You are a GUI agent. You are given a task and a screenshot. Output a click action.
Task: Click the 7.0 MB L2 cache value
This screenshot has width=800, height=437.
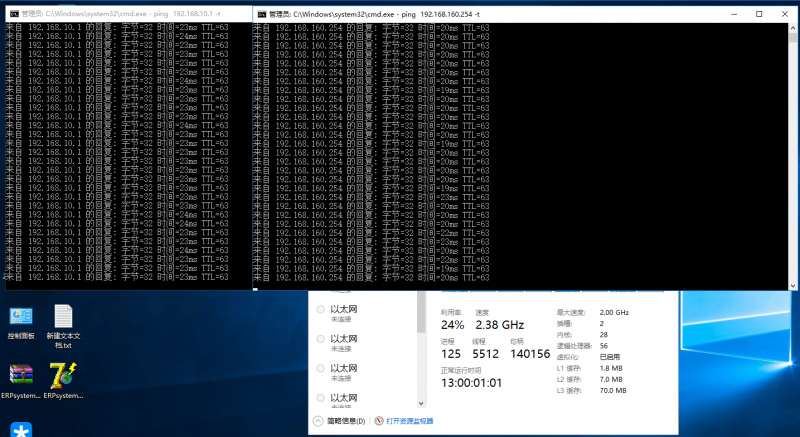611,379
